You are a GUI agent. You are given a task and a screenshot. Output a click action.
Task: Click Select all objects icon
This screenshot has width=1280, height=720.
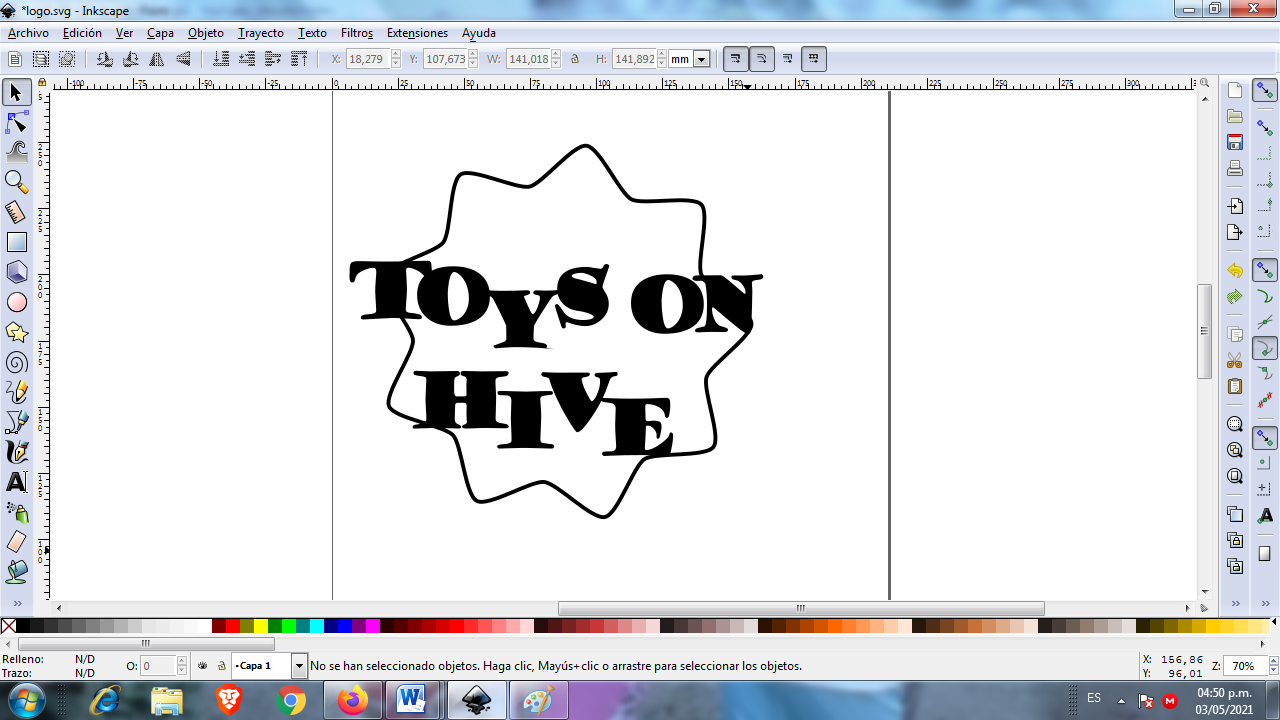[15, 59]
